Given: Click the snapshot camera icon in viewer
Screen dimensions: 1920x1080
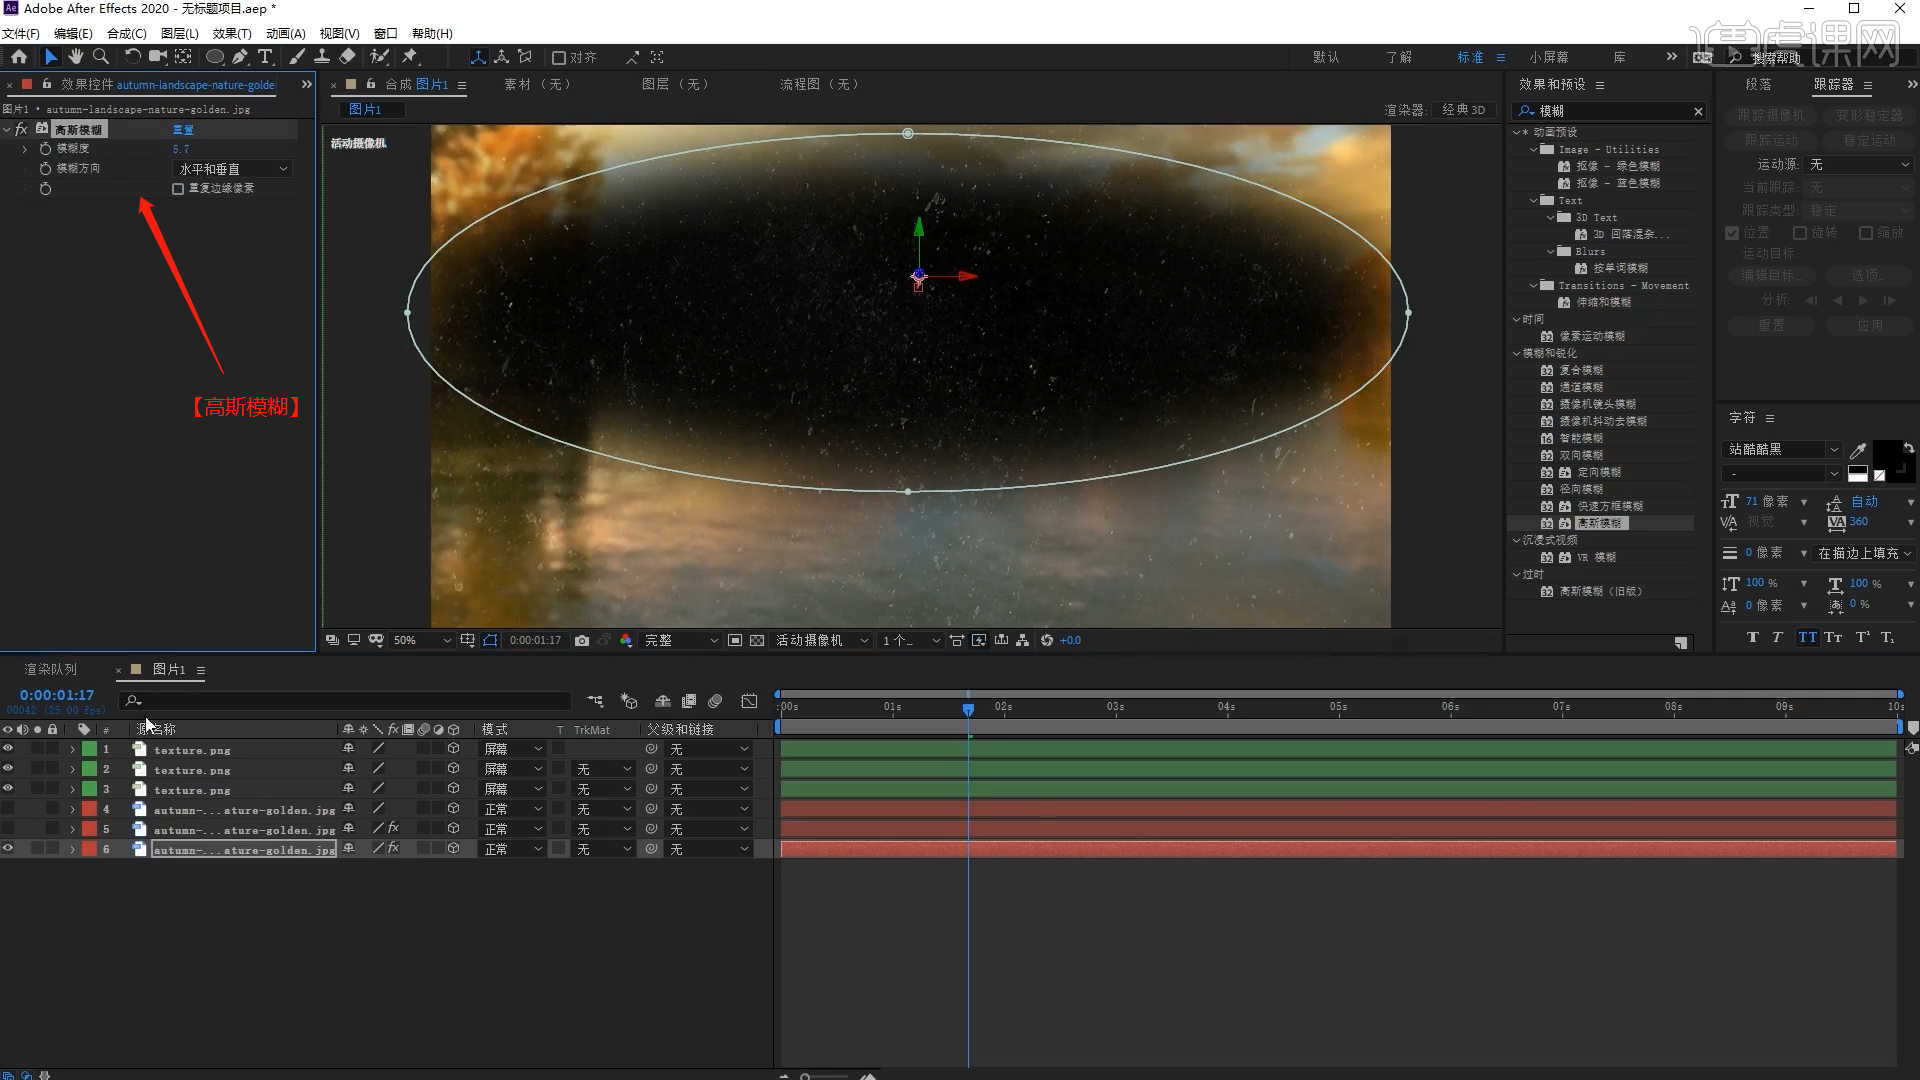Looking at the screenshot, I should 582,640.
